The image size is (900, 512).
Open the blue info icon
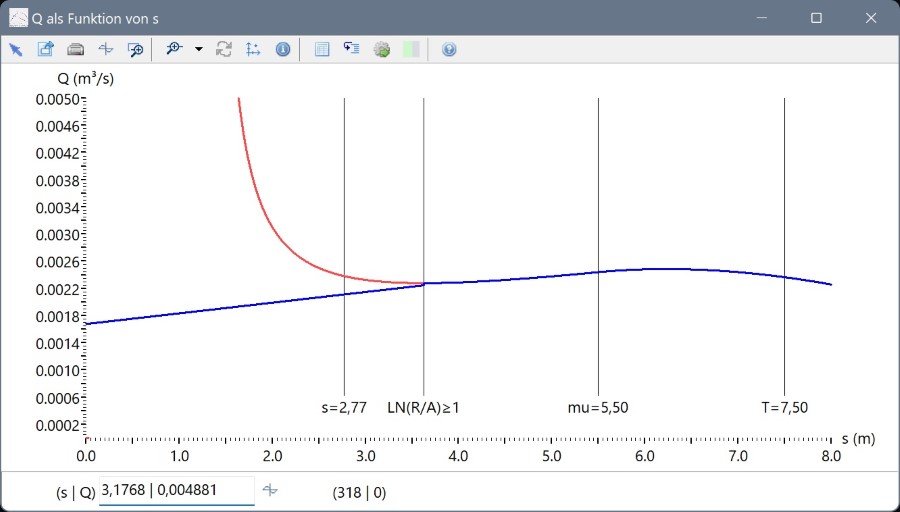tap(283, 49)
